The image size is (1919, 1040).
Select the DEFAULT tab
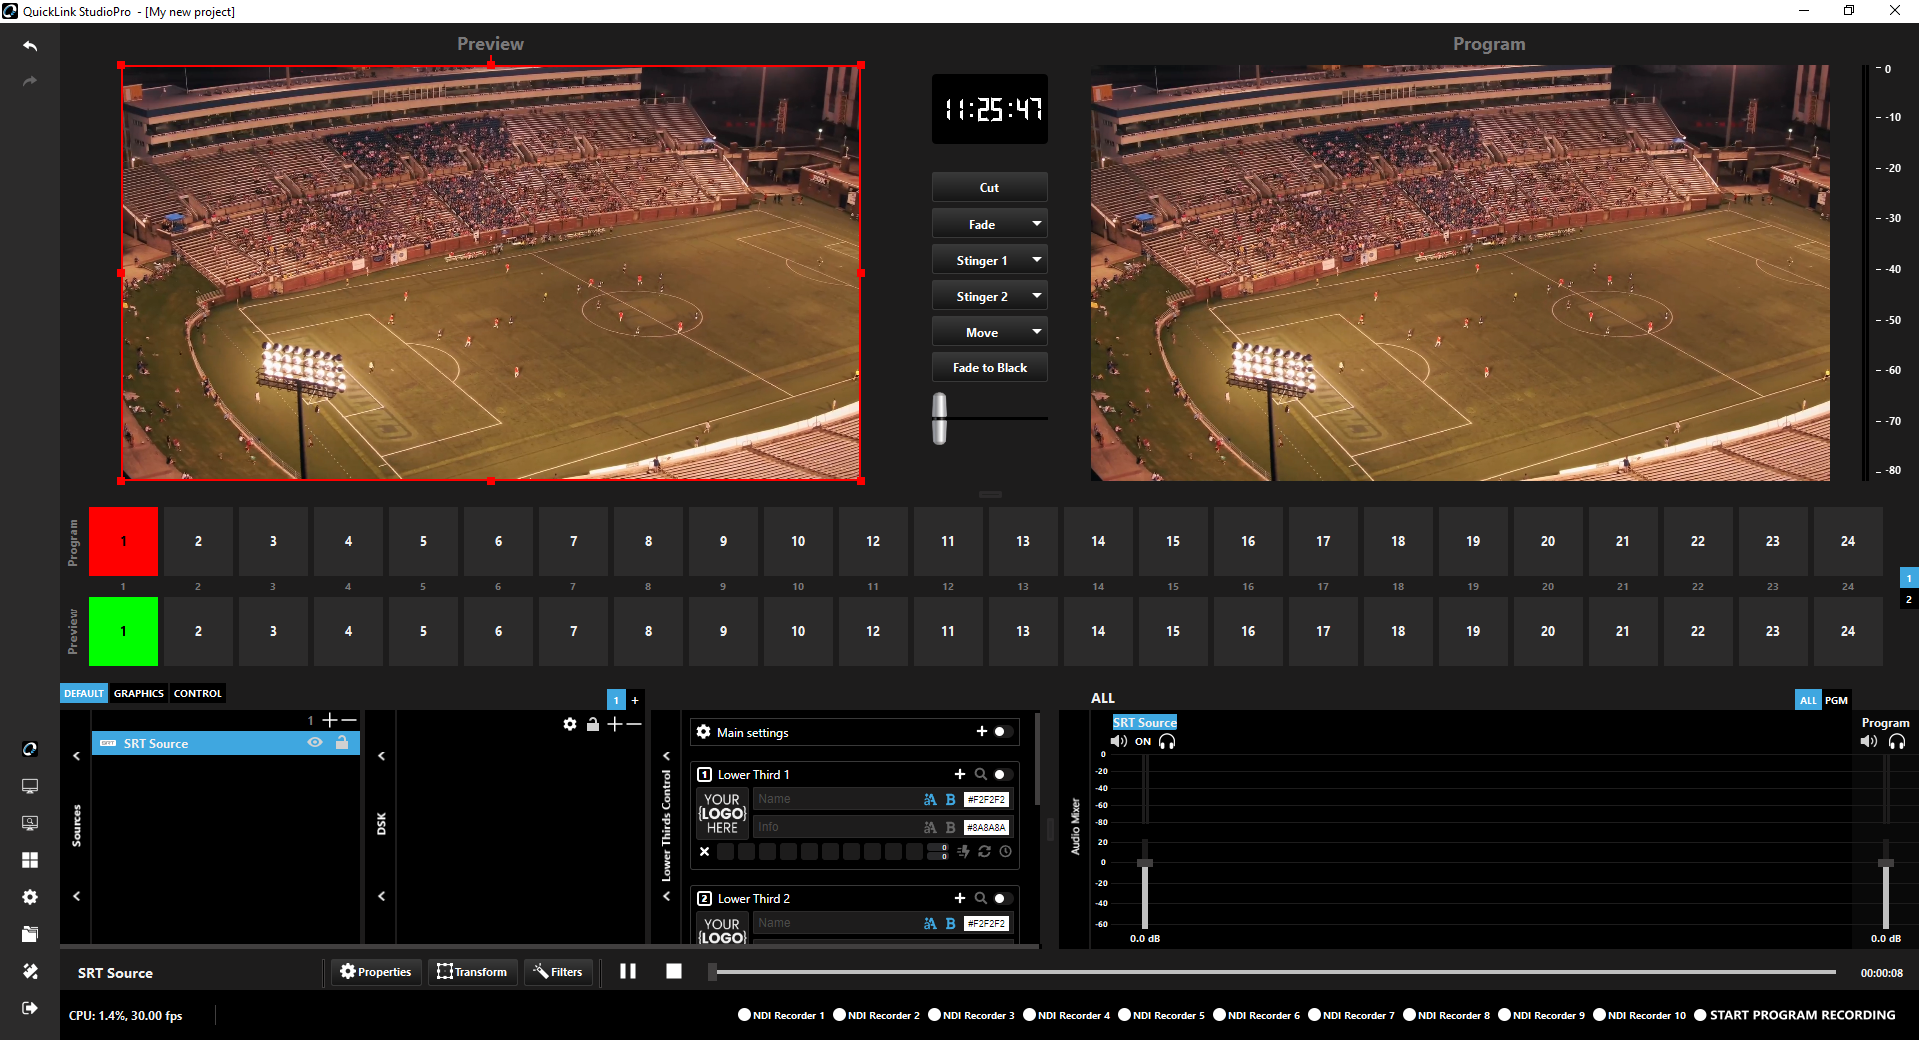(x=84, y=693)
